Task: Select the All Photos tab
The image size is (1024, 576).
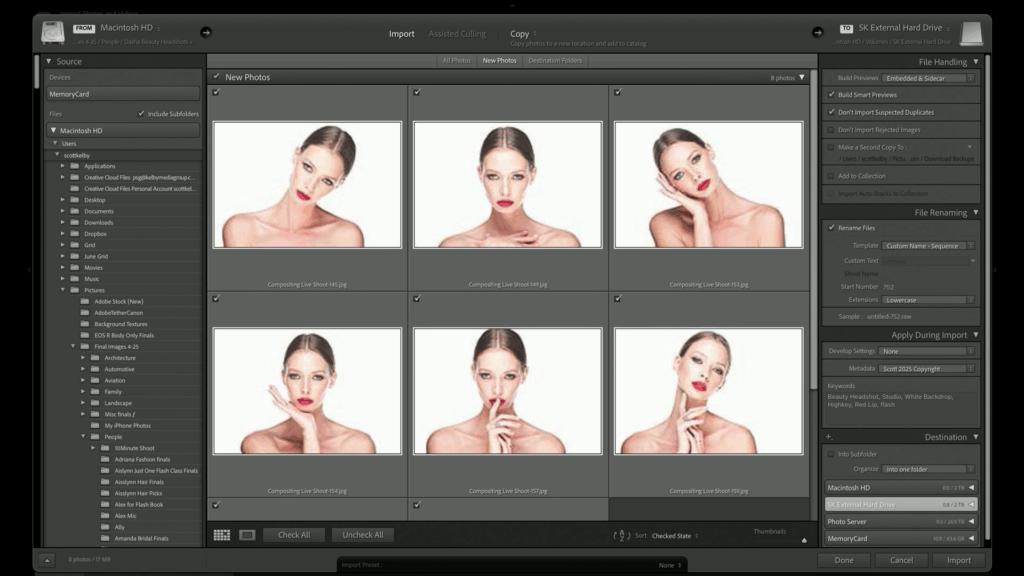Action: (456, 61)
